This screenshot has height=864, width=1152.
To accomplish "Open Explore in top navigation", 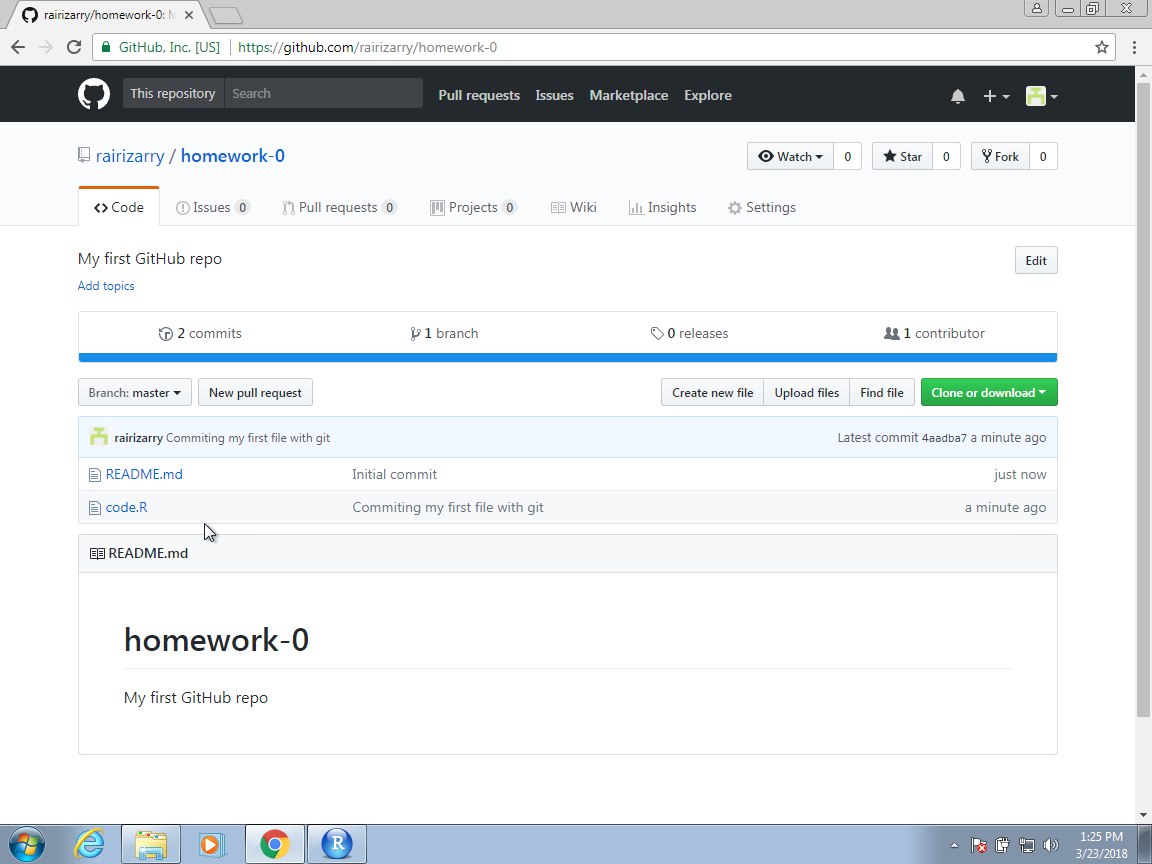I will (x=708, y=96).
